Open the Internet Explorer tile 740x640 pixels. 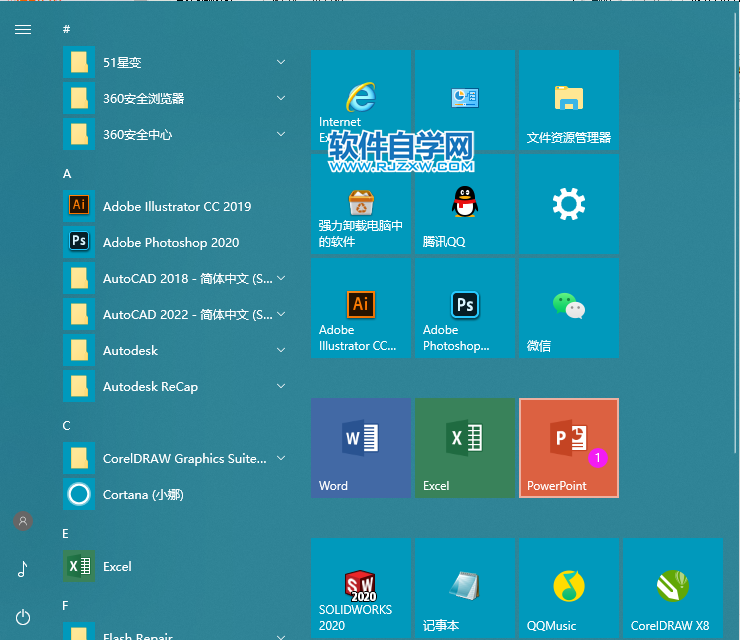[x=360, y=100]
